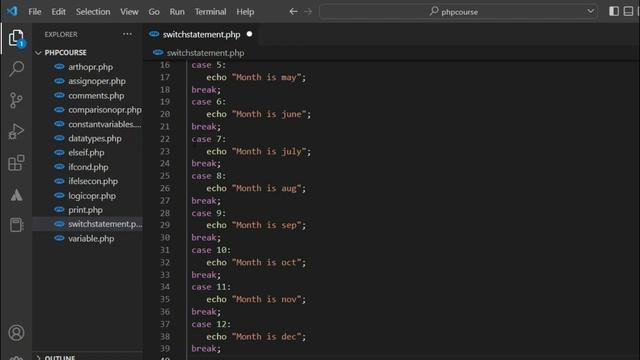Go back with the left arrow
The height and width of the screenshot is (360, 640).
(293, 11)
